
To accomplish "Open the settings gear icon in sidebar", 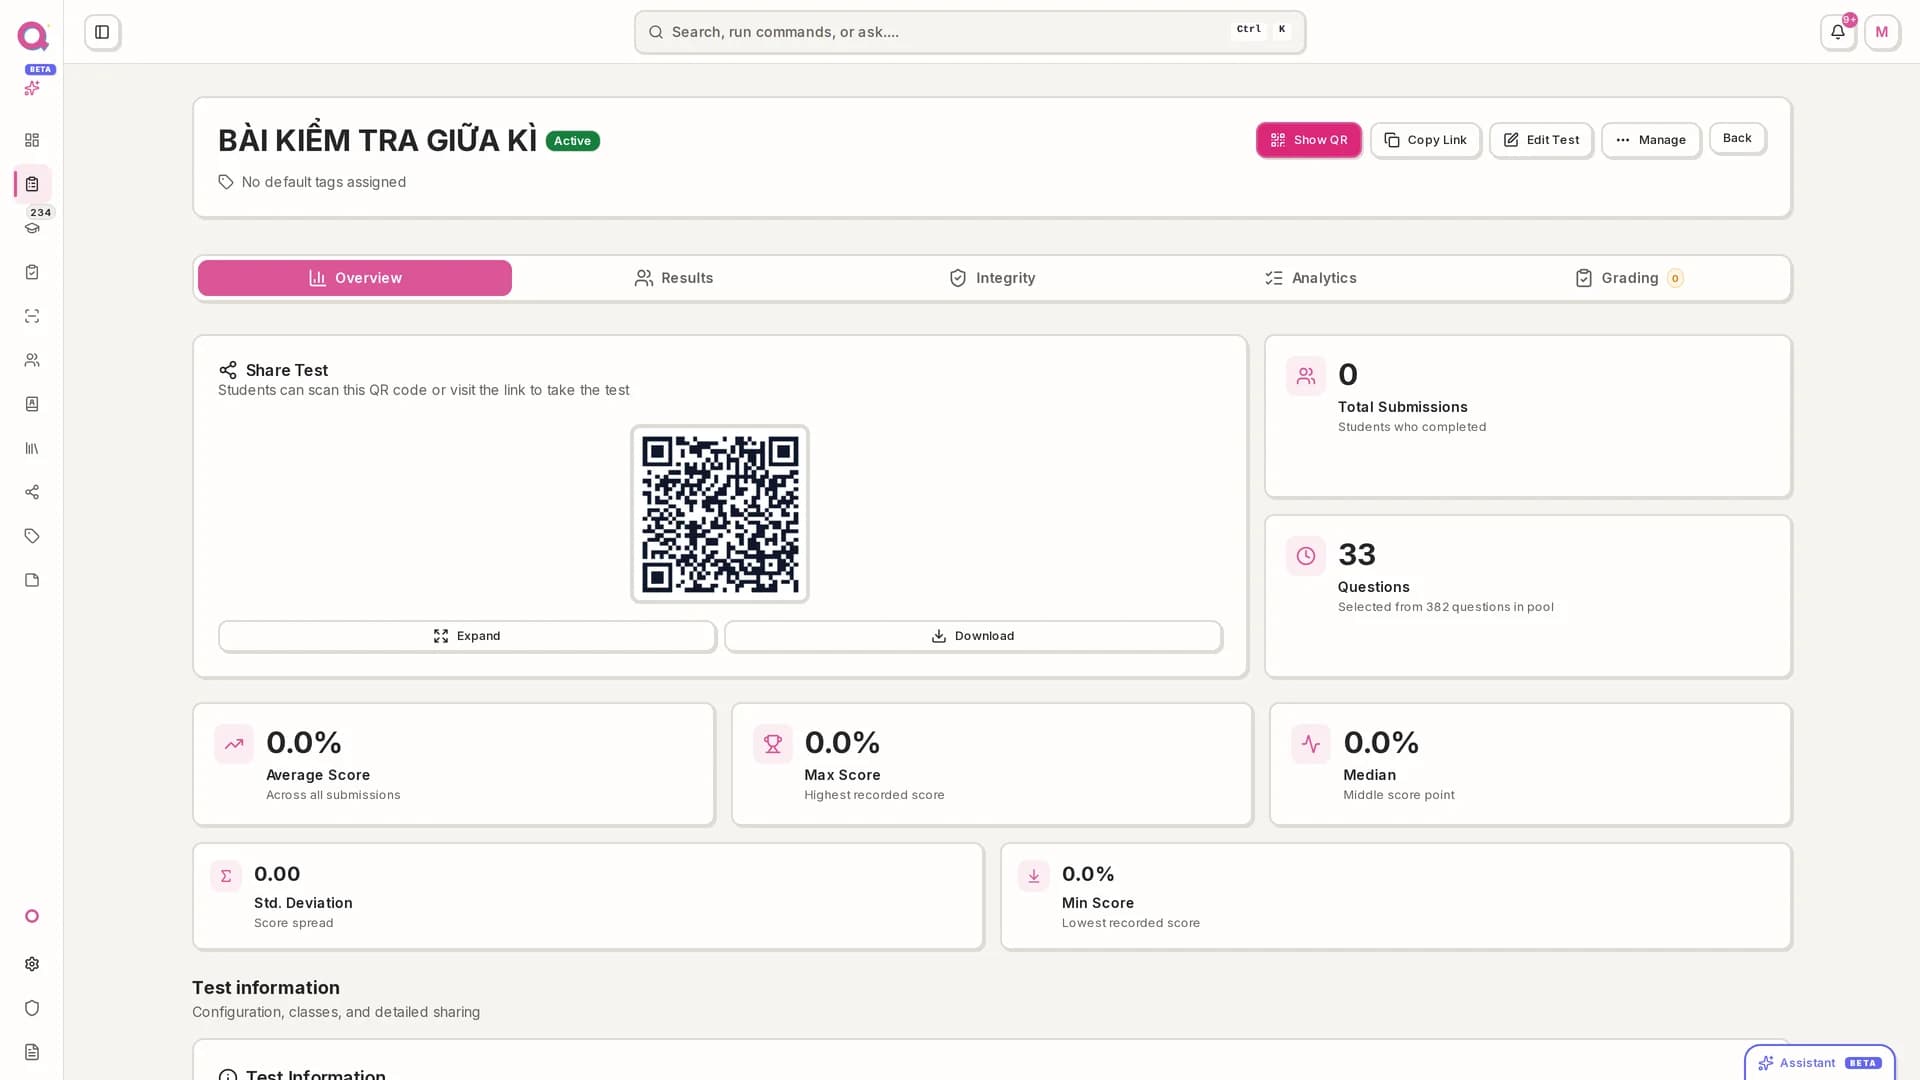I will click(32, 964).
